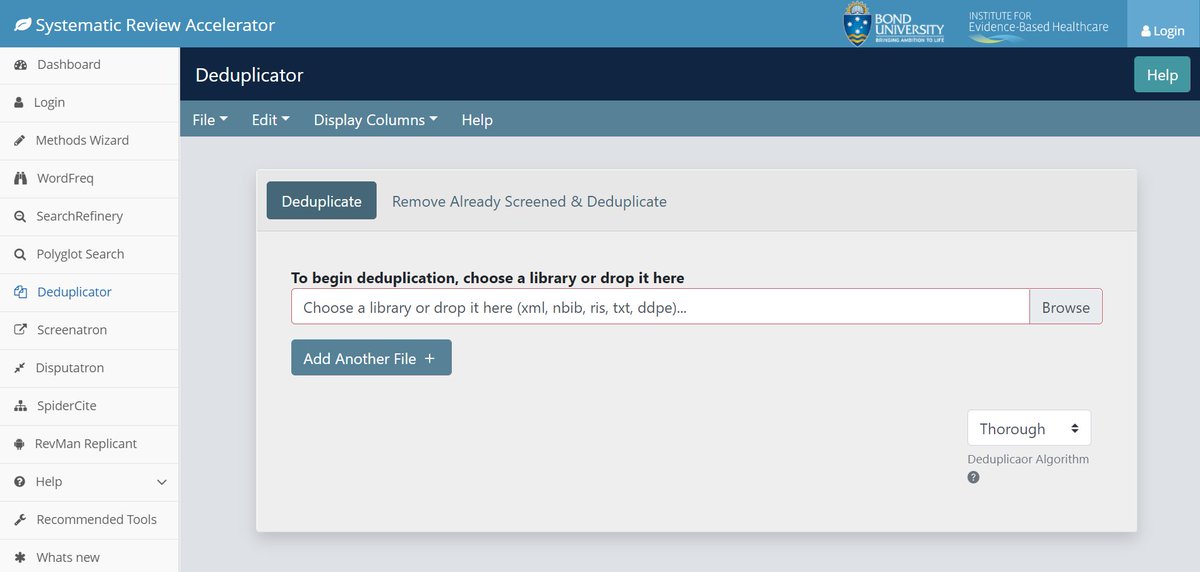This screenshot has width=1200, height=572.
Task: Click the Deduplicator page heading
Action: (x=249, y=75)
